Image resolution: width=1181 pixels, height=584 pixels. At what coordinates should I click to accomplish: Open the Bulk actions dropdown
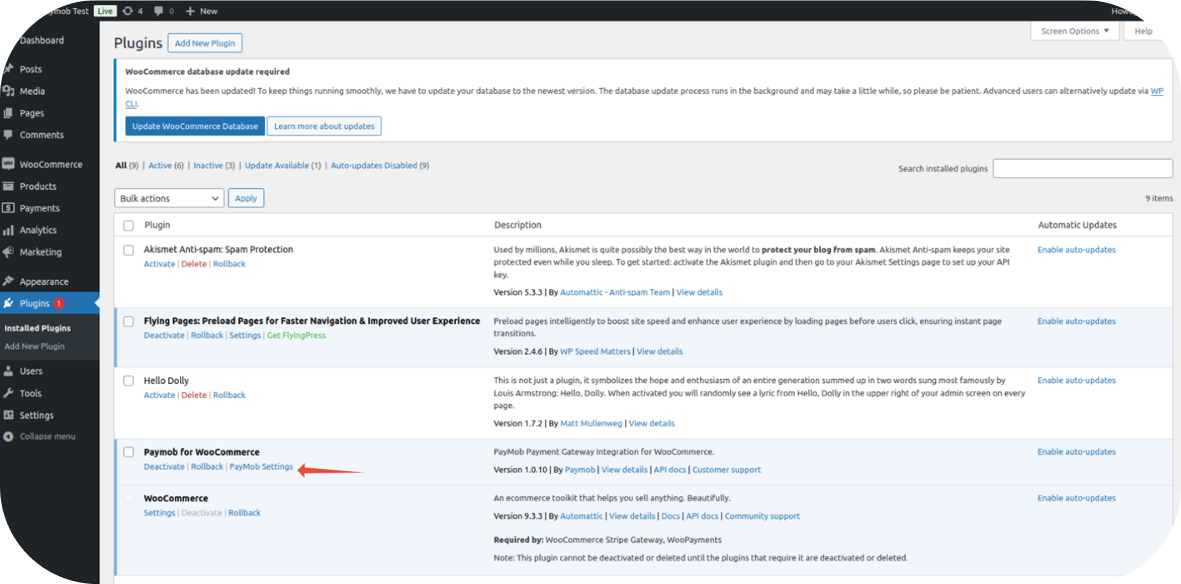(169, 198)
